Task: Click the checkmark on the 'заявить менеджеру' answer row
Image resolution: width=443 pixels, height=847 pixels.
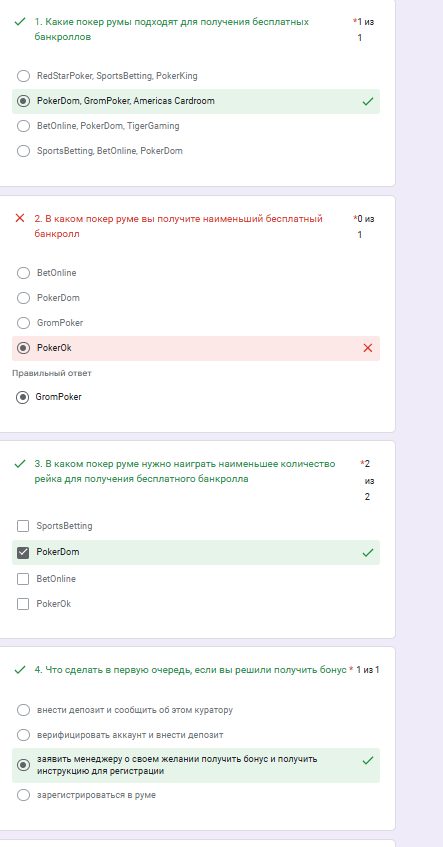Action: (x=368, y=761)
